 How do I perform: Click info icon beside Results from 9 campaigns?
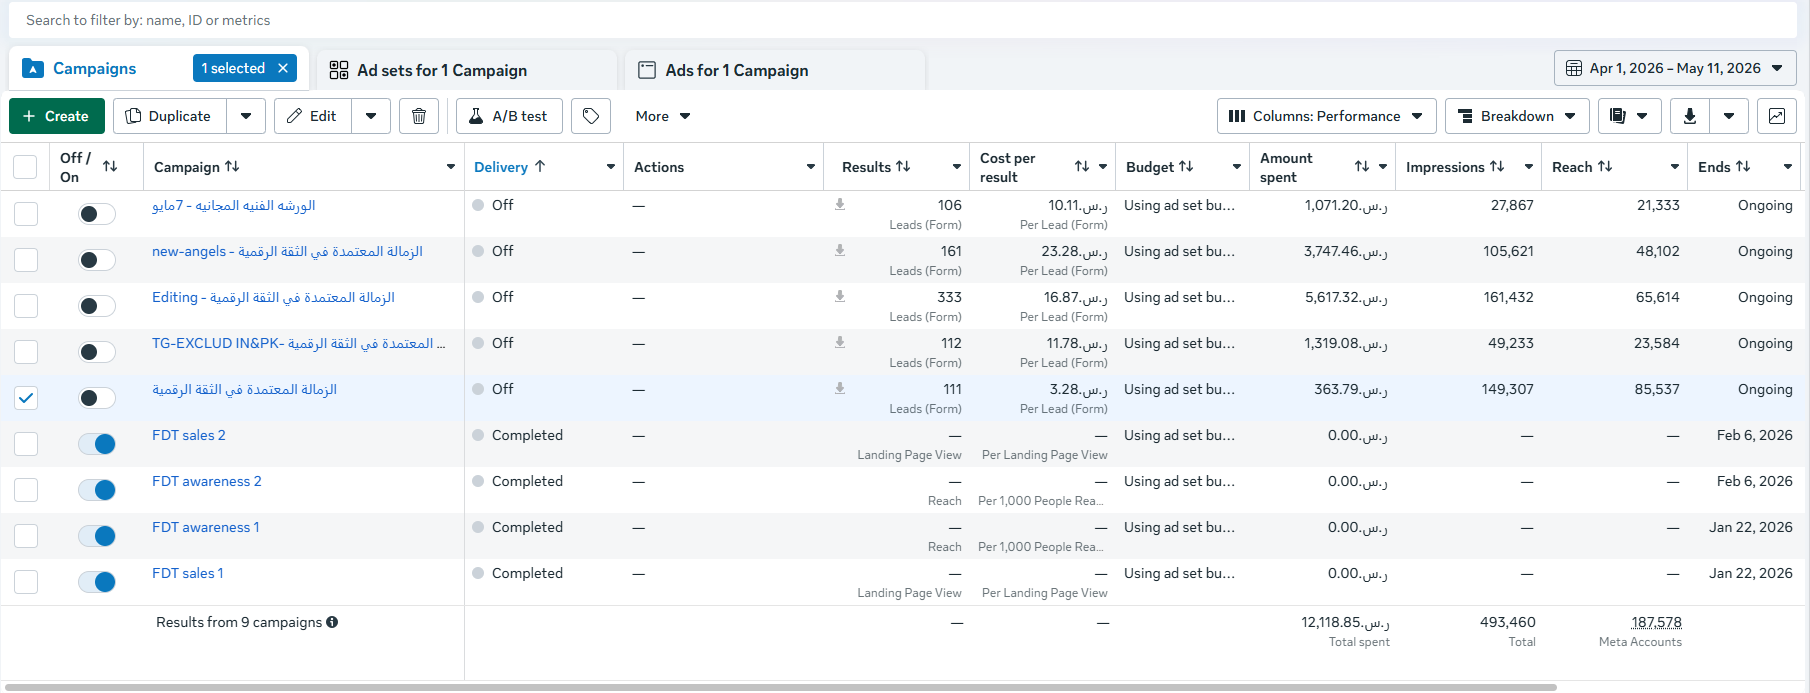pos(332,622)
